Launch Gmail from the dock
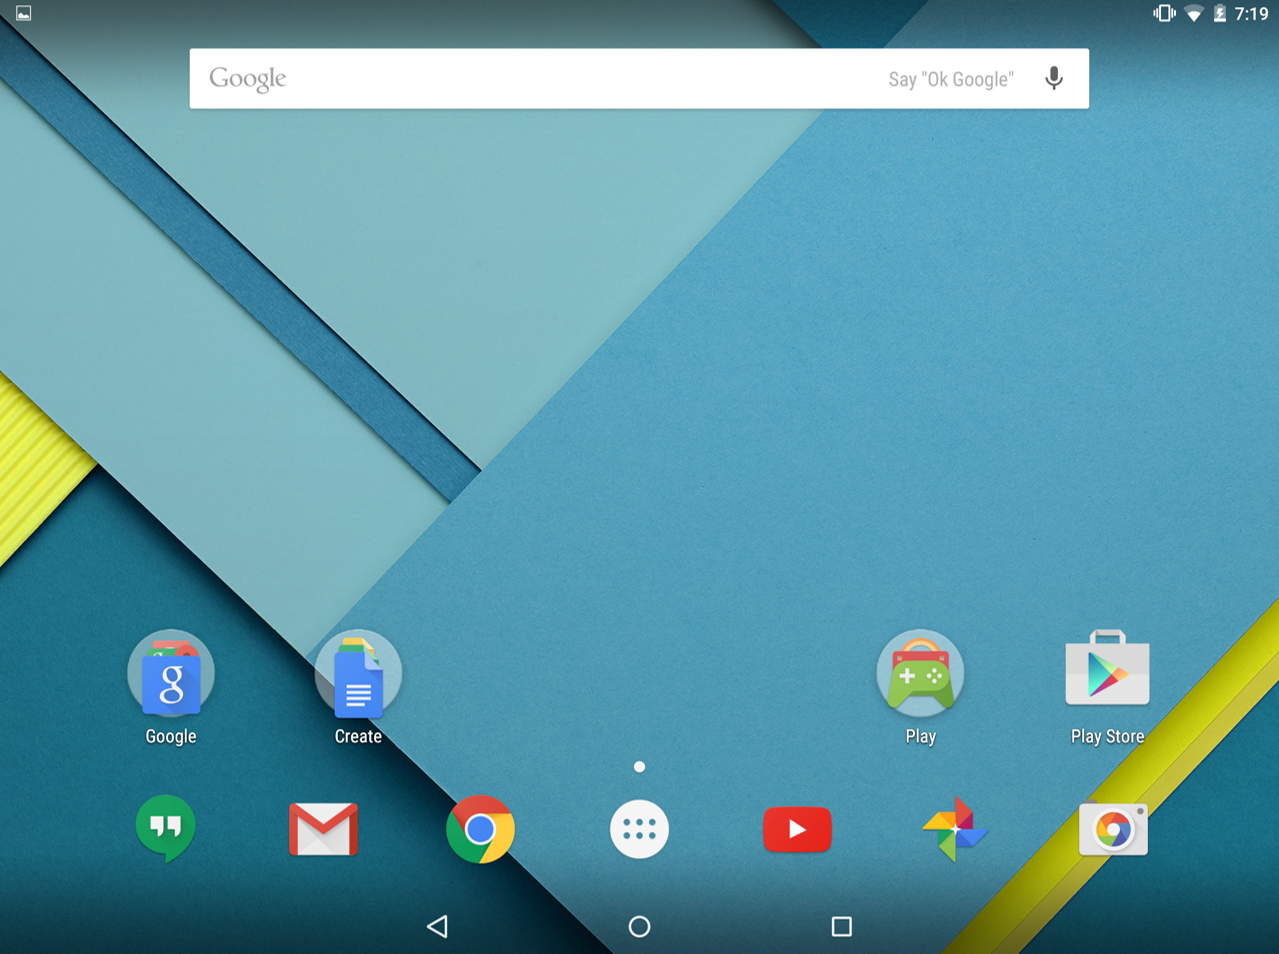 (323, 829)
